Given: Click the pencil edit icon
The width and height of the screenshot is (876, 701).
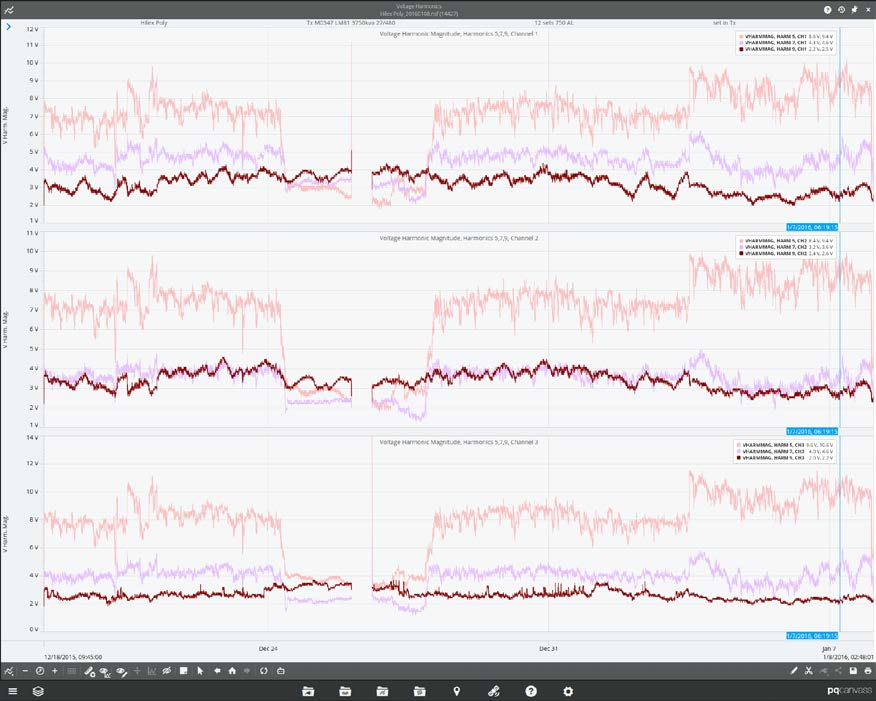Looking at the screenshot, I should 794,671.
